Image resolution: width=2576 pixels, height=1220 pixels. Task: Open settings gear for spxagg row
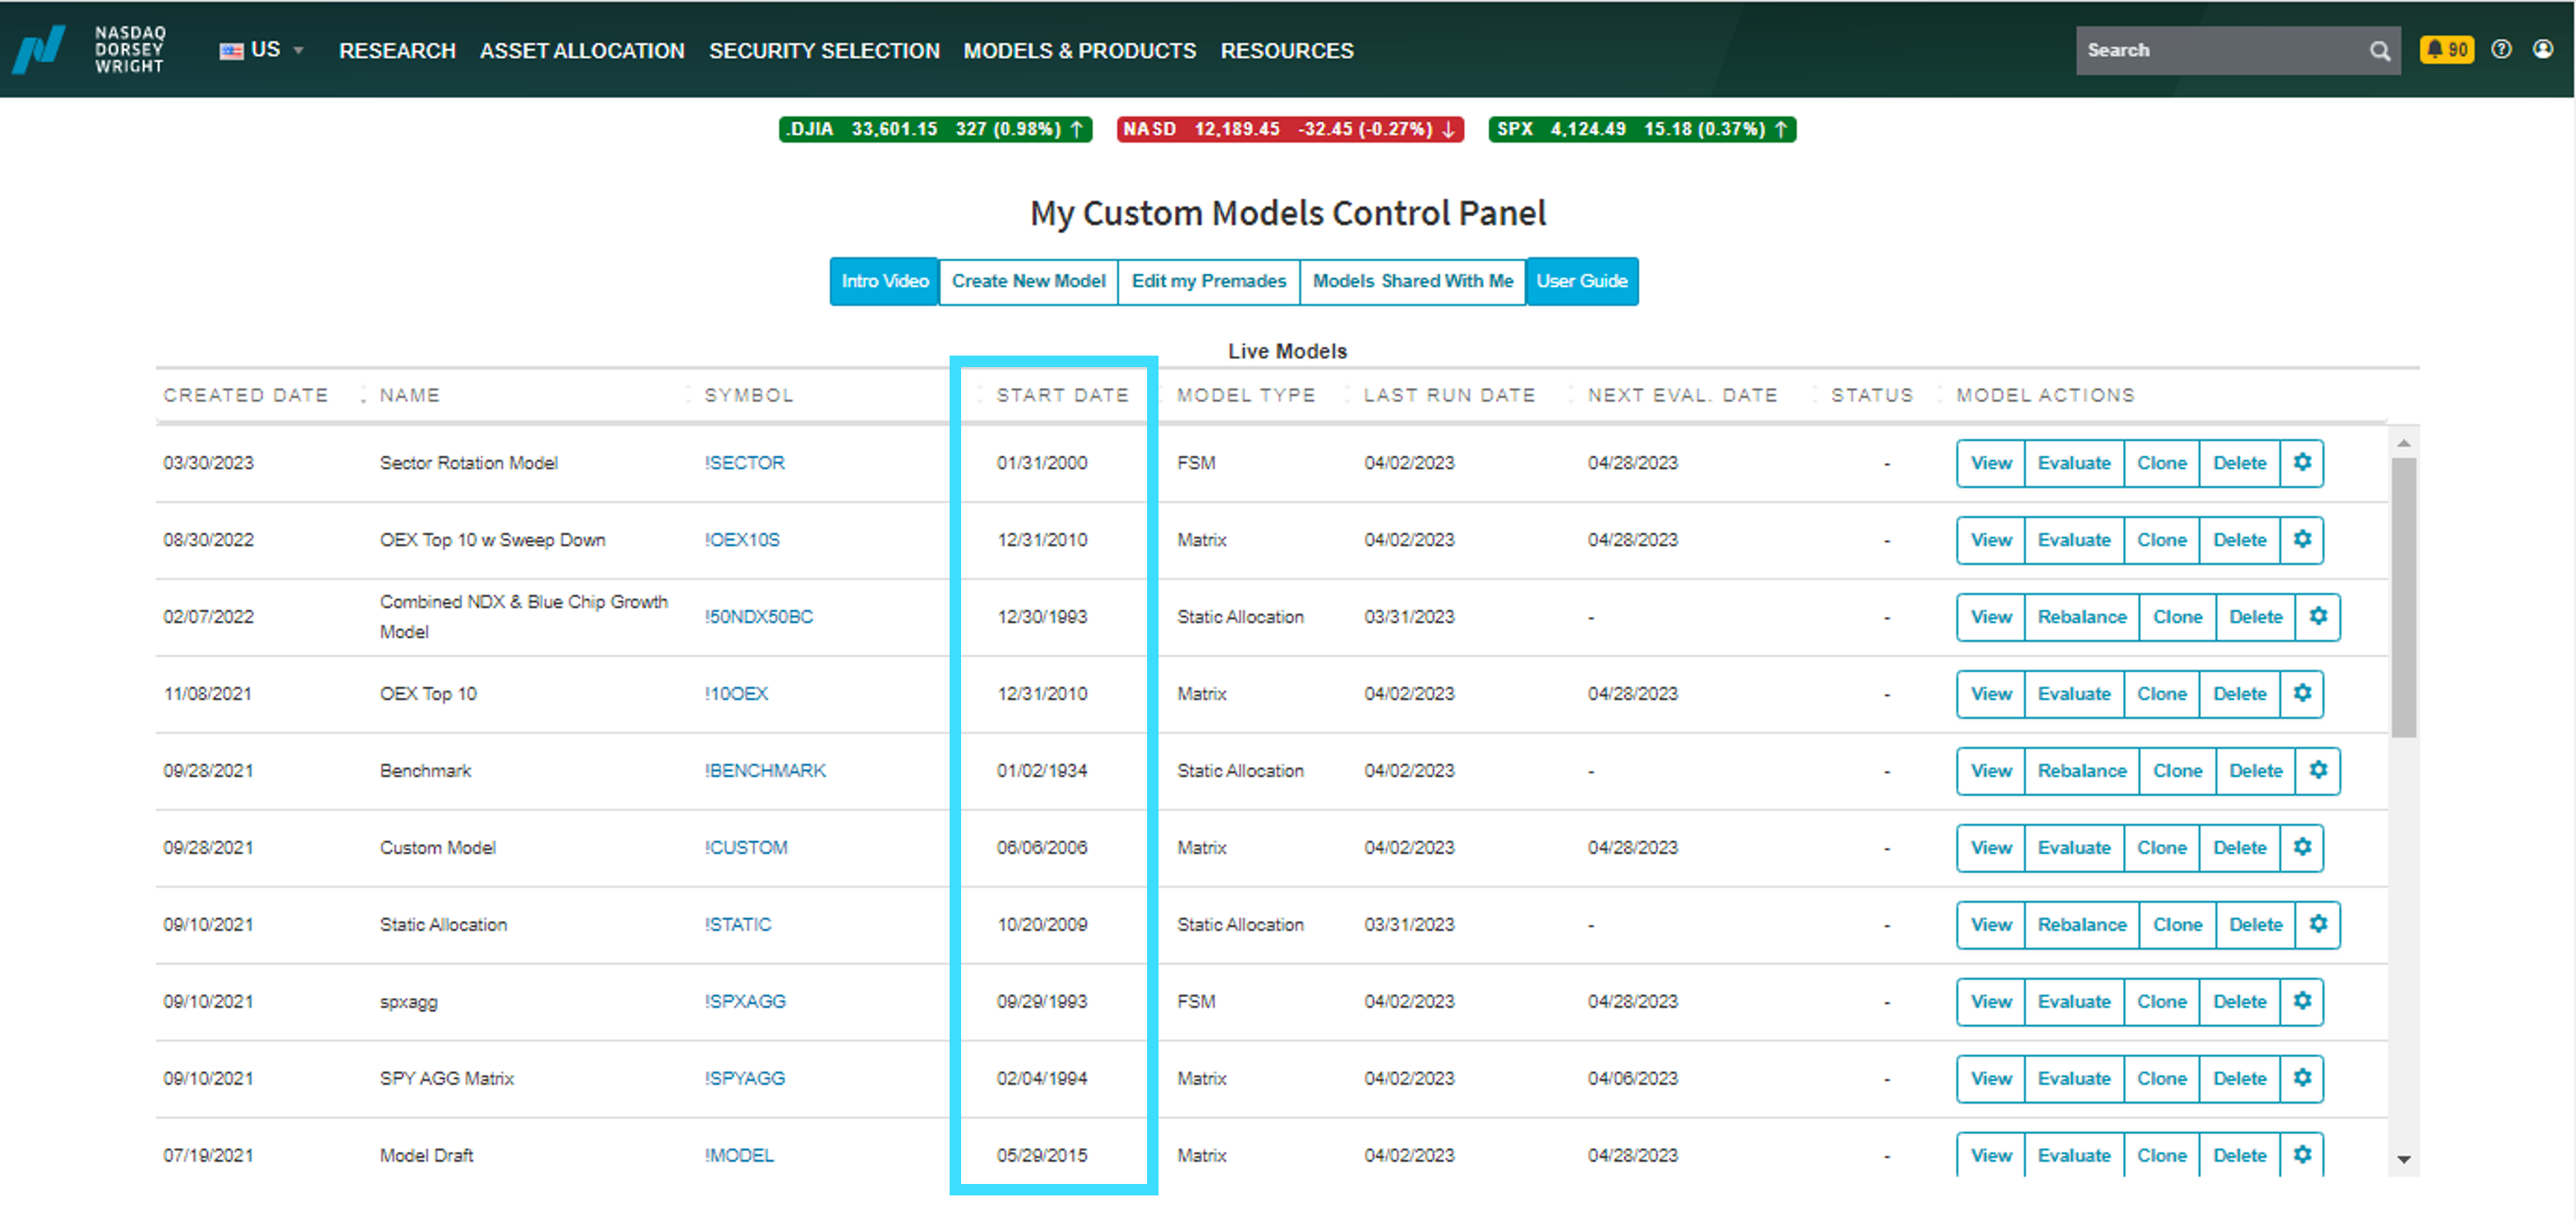[2302, 1002]
